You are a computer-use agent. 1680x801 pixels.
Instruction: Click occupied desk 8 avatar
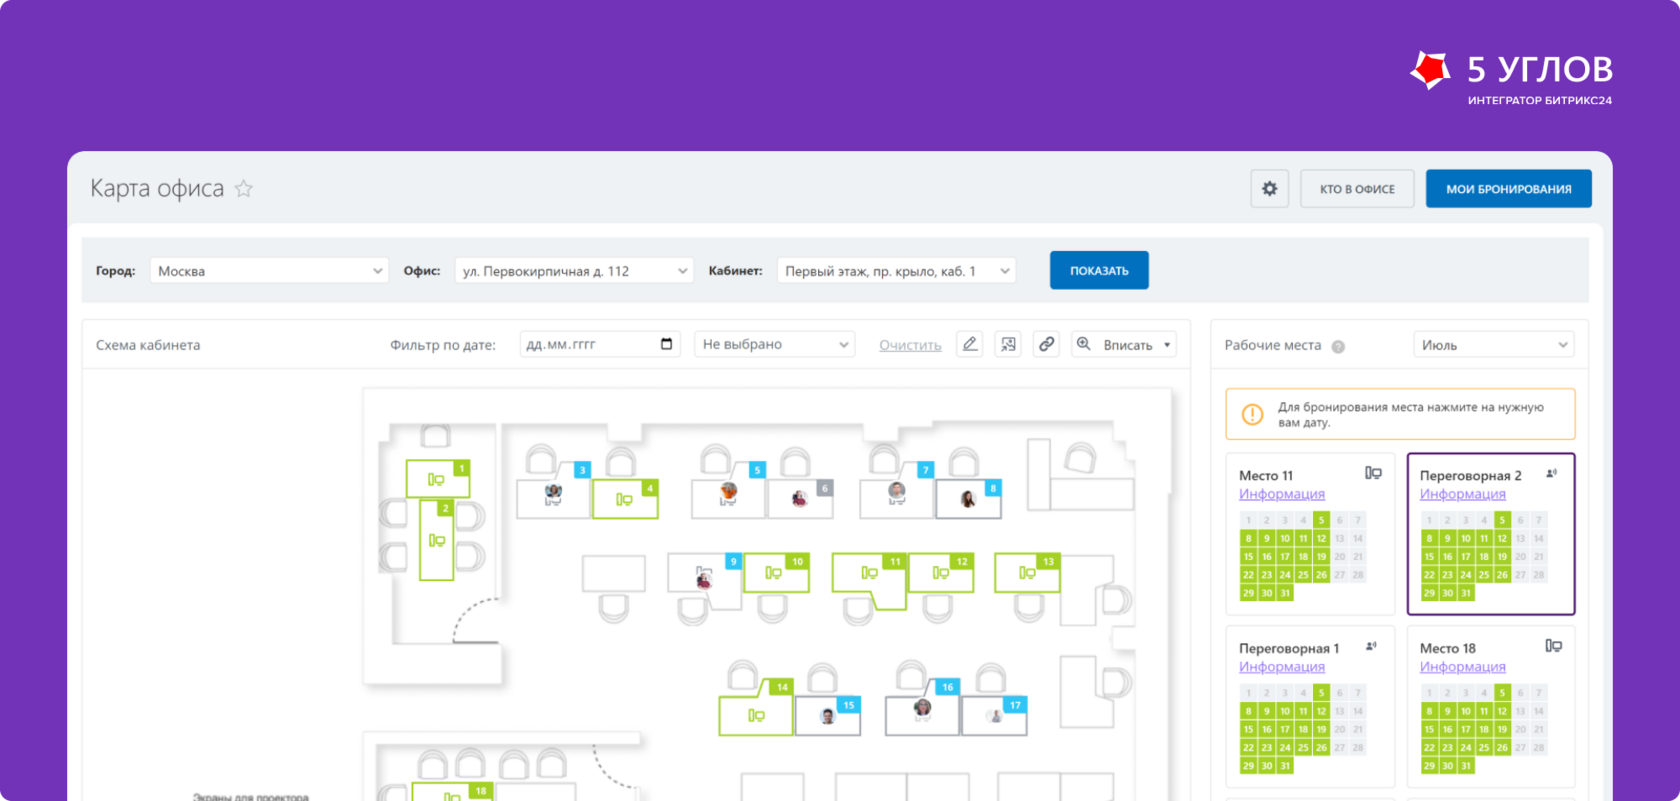[x=968, y=499]
